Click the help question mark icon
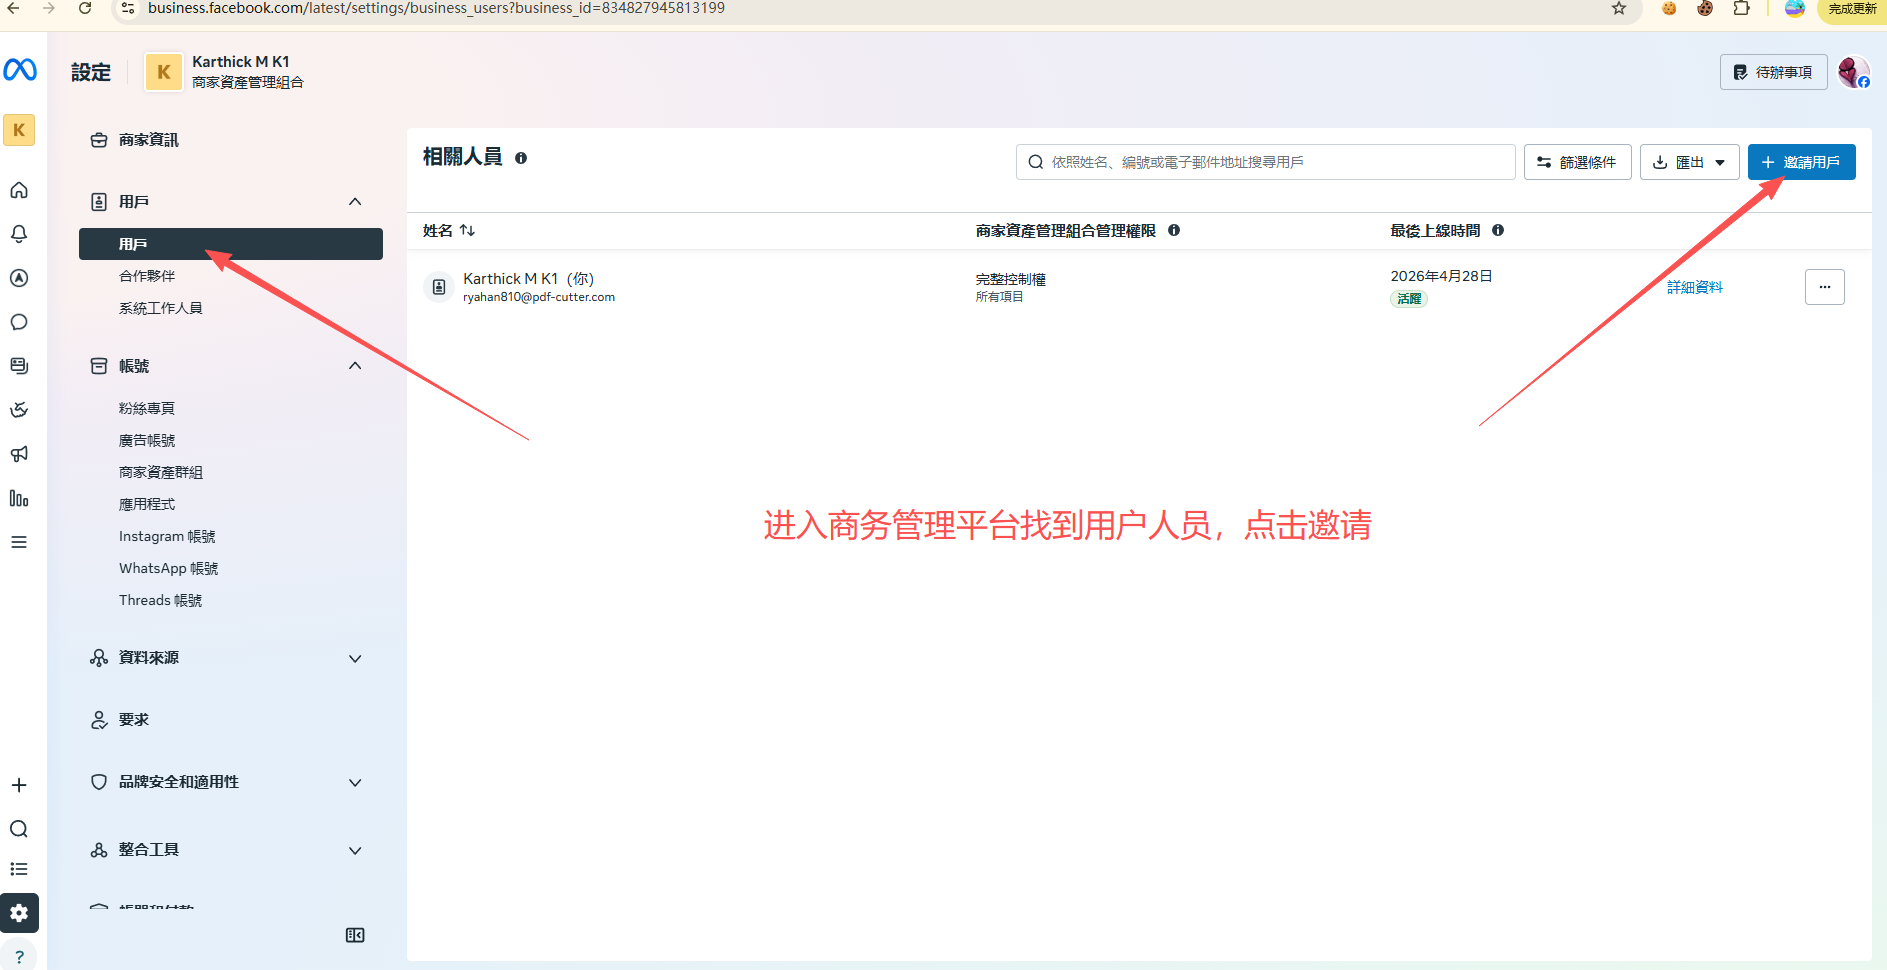This screenshot has height=970, width=1887. click(x=19, y=956)
